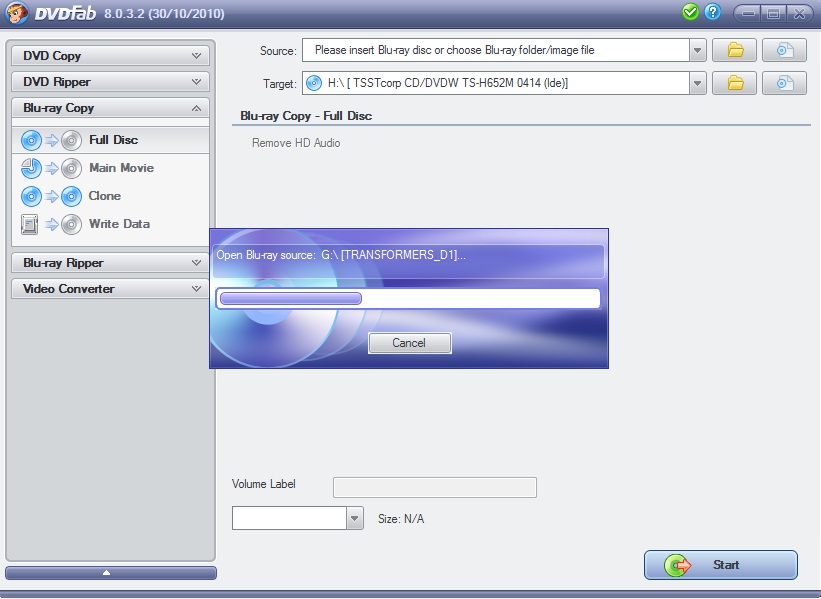
Task: Click the Full Disc gray target disc icon
Action: click(71, 140)
